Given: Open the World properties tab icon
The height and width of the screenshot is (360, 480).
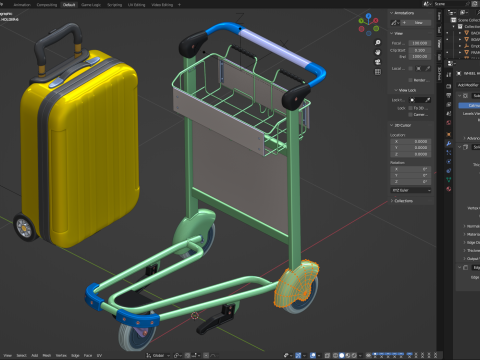Looking at the screenshot, I should click(449, 122).
